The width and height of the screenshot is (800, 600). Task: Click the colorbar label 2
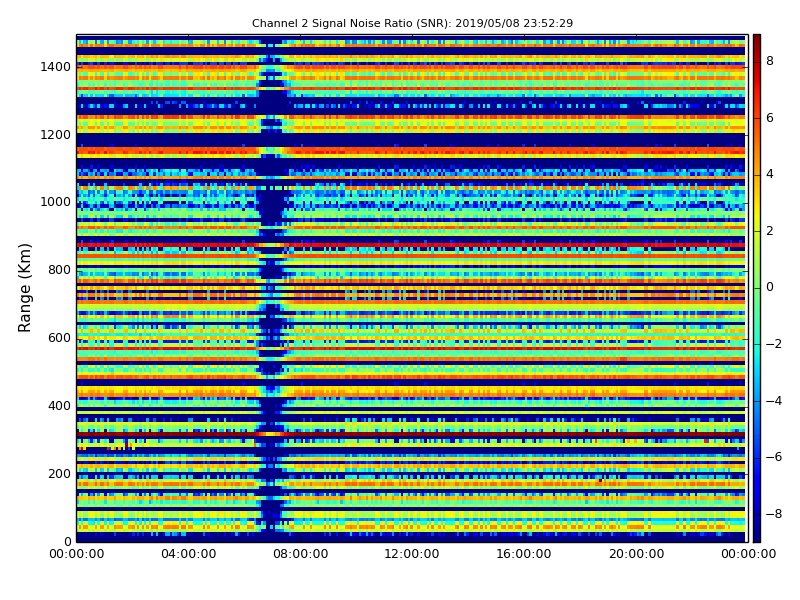click(770, 231)
